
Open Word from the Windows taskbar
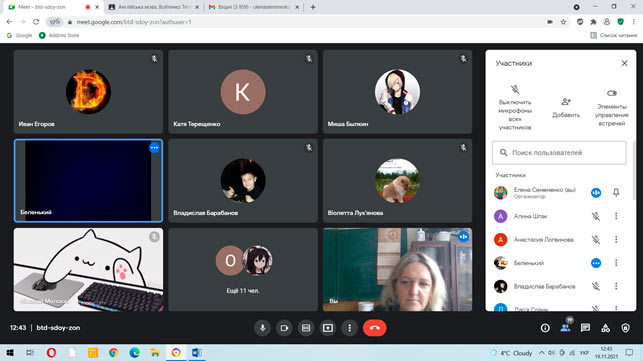197,353
